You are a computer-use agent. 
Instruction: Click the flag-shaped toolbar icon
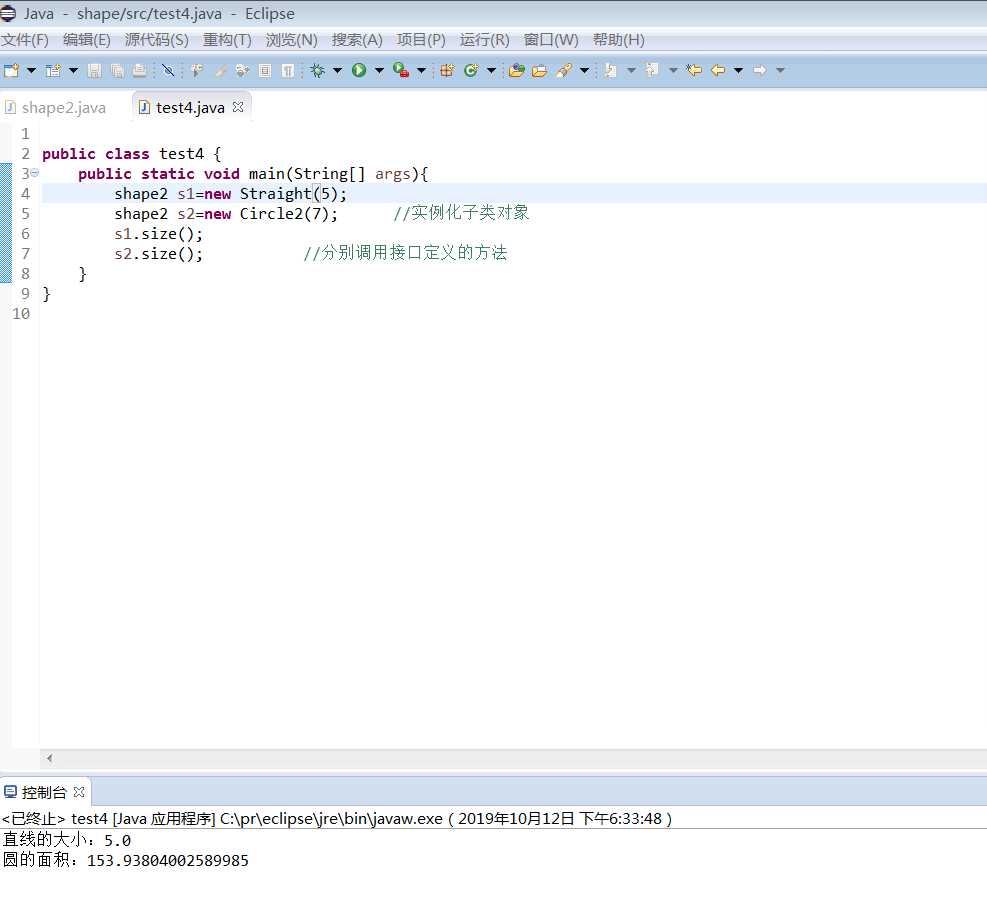[197, 71]
